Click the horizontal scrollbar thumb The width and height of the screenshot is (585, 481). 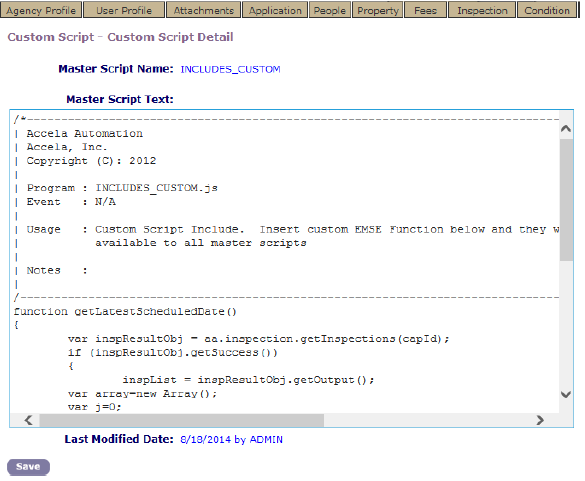point(182,420)
